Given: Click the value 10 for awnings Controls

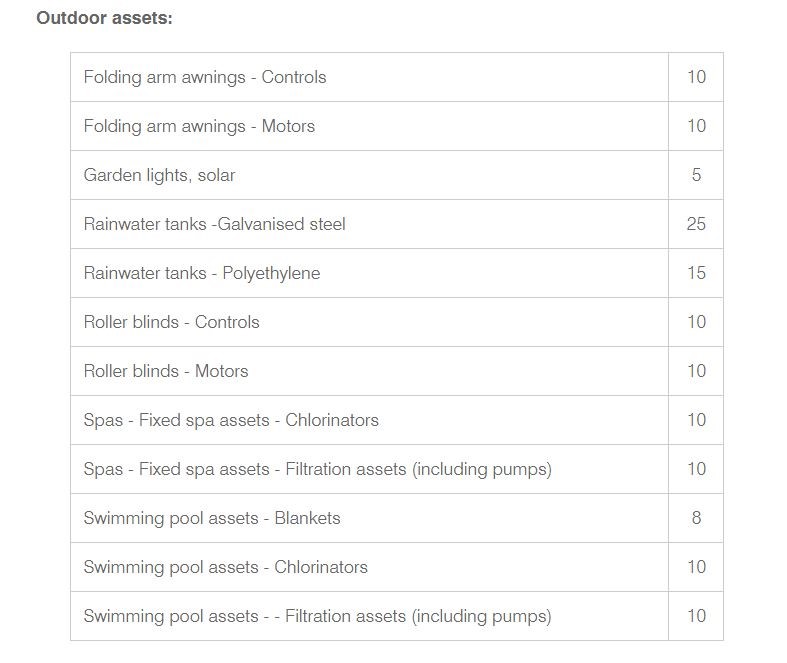Looking at the screenshot, I should (x=696, y=77).
